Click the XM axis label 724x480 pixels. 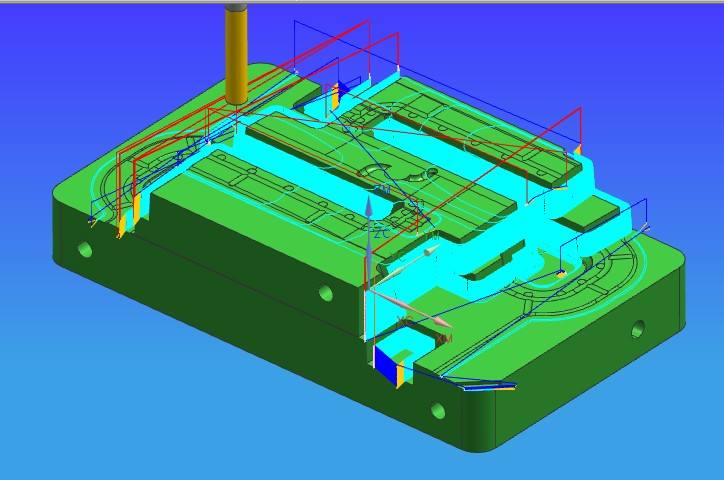point(445,339)
